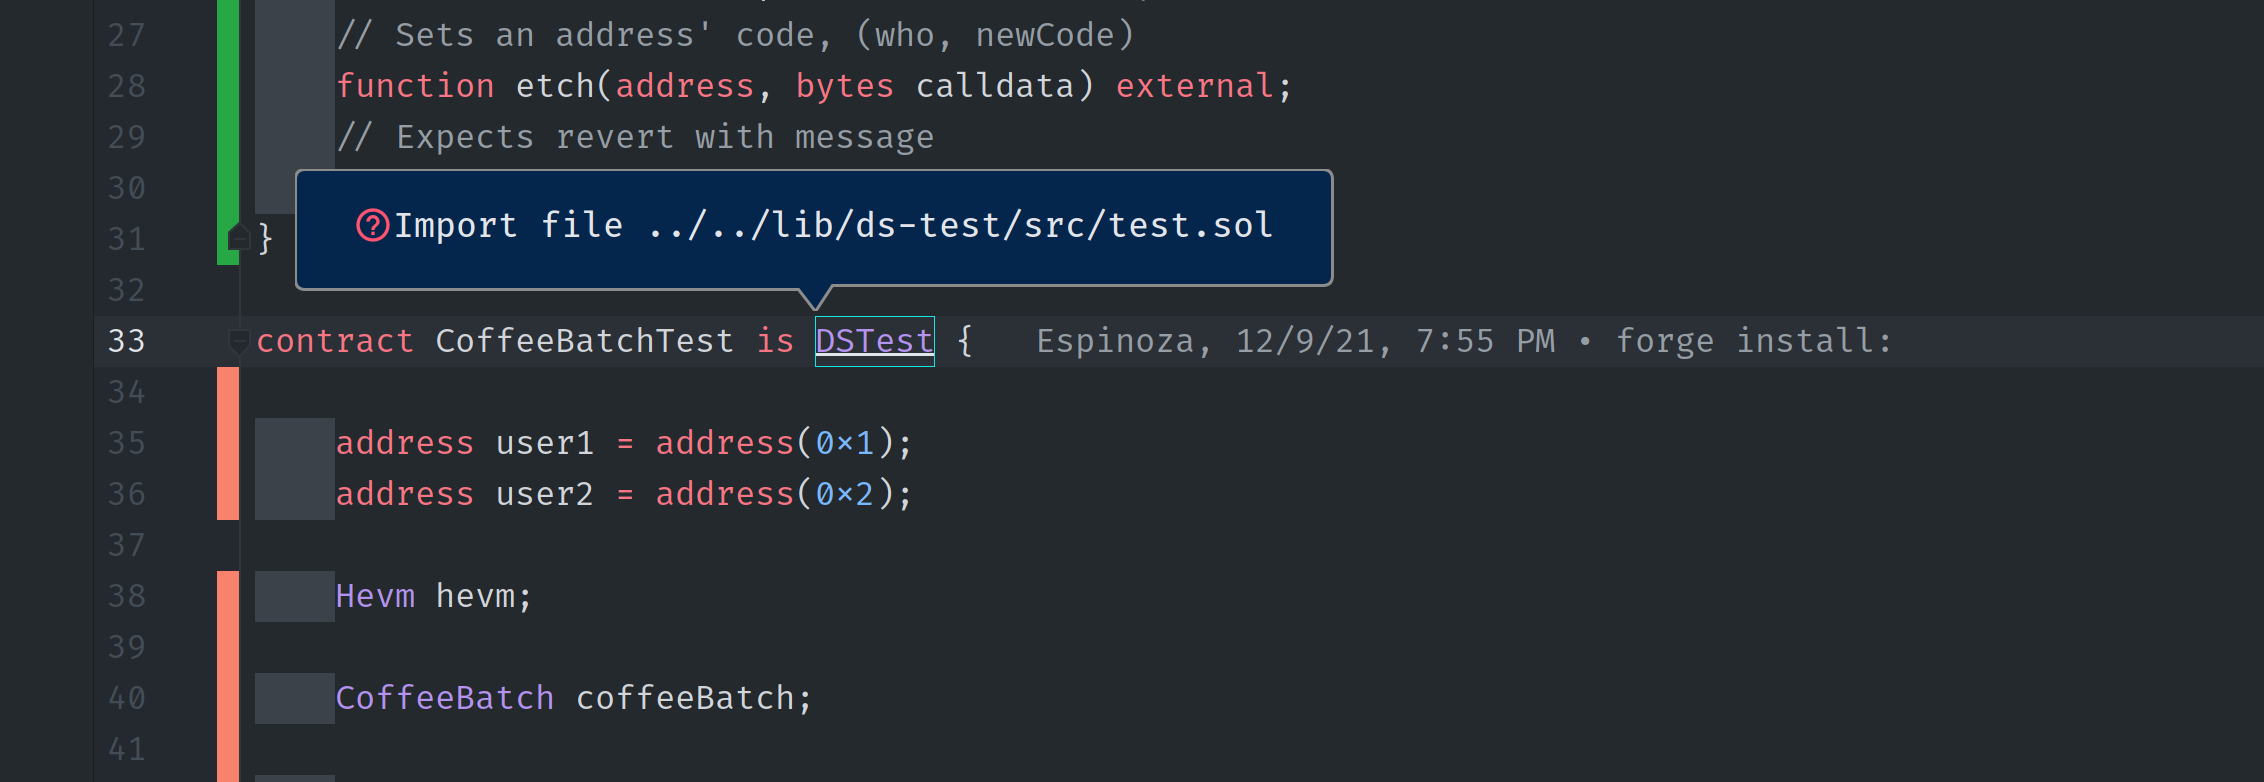Click the CoffeeBatch declaration on line 40
2264x782 pixels.
[446, 698]
